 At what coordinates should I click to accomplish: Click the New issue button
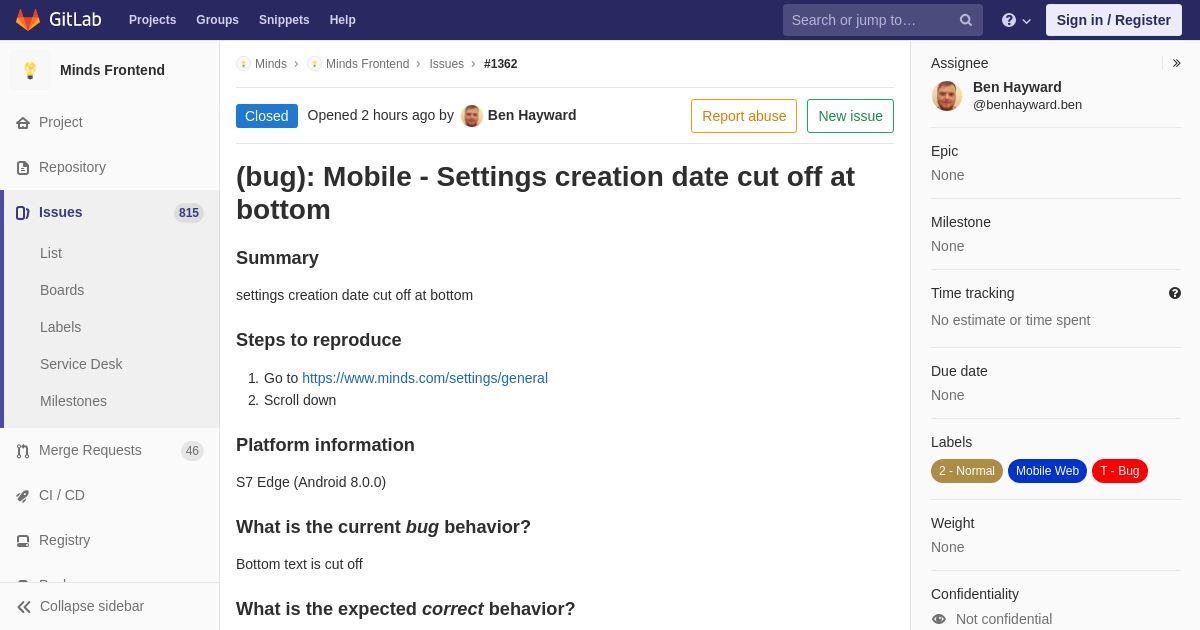pyautogui.click(x=850, y=116)
